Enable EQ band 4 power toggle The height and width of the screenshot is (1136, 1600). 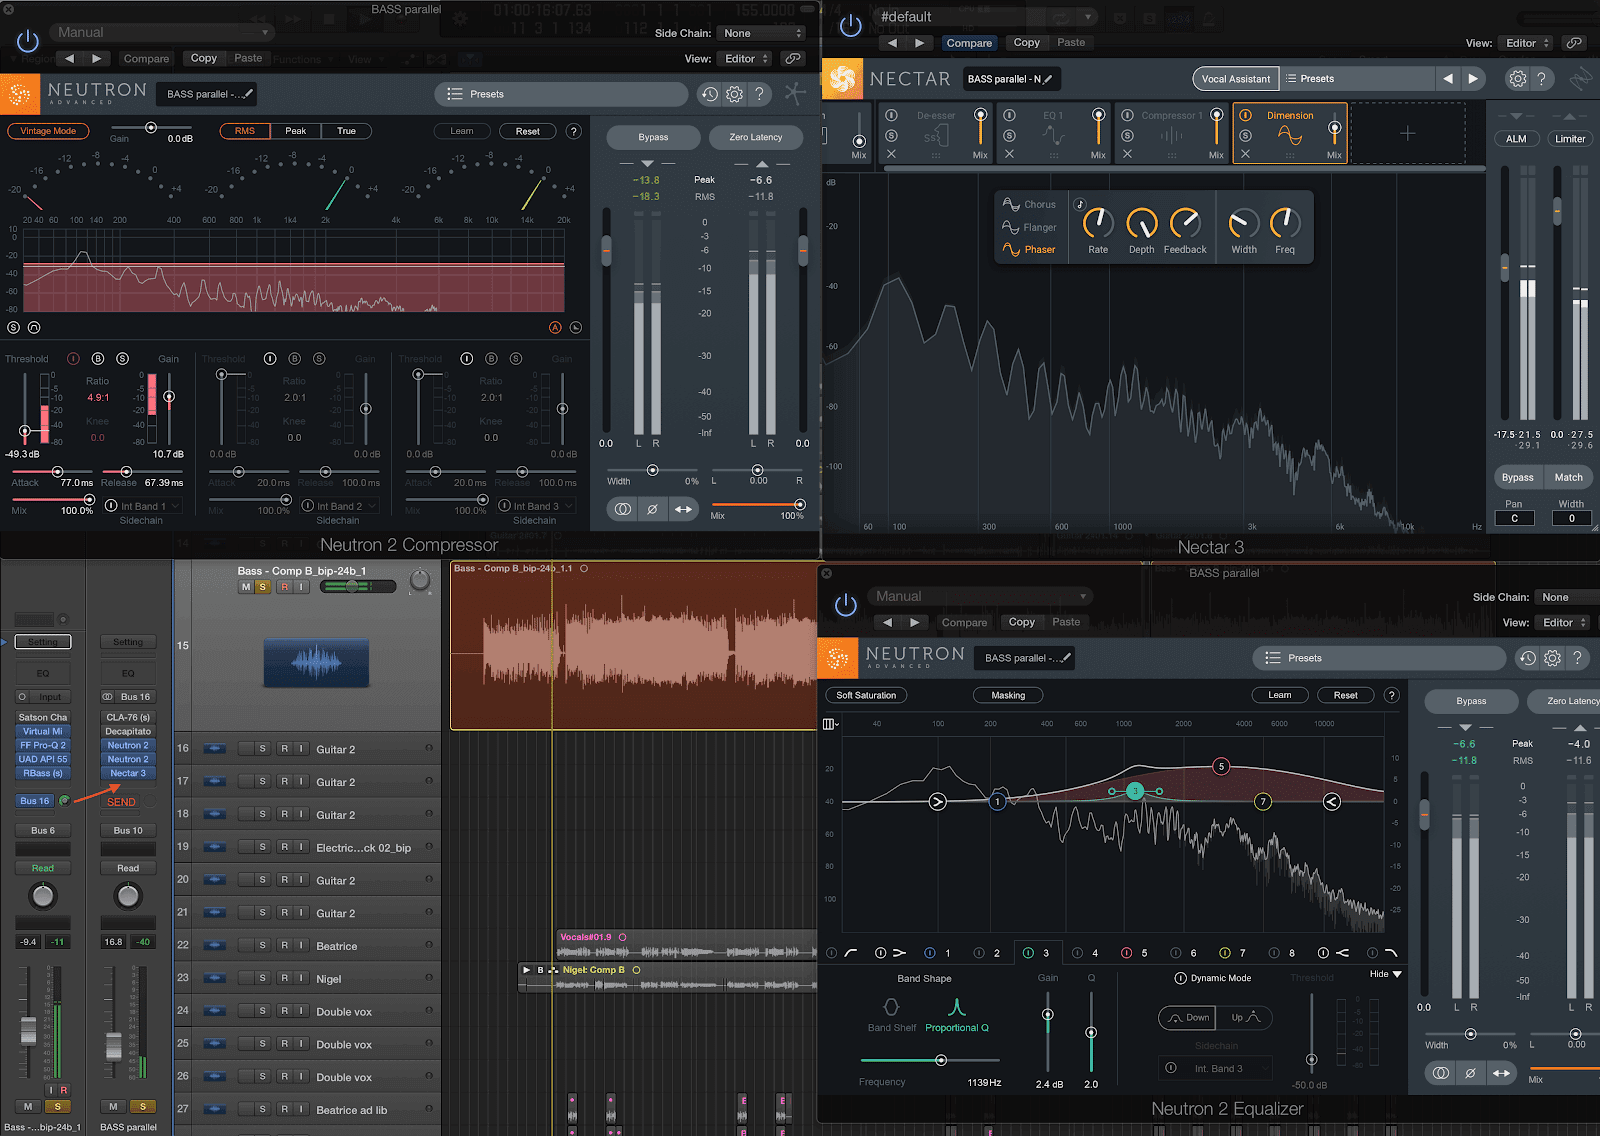click(1077, 953)
